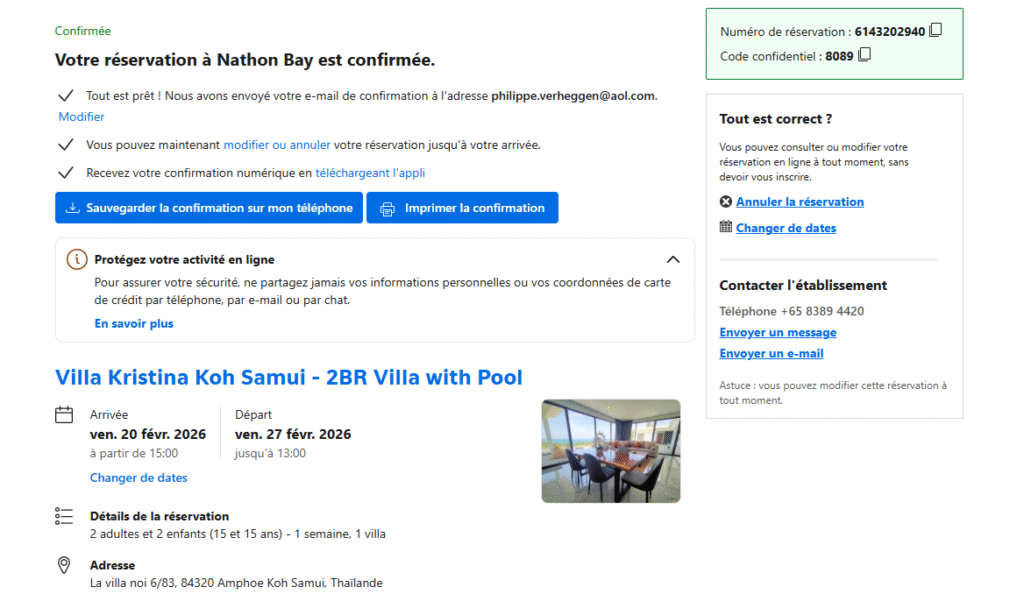Click the address location pin icon
The image size is (1024, 594).
(x=64, y=565)
